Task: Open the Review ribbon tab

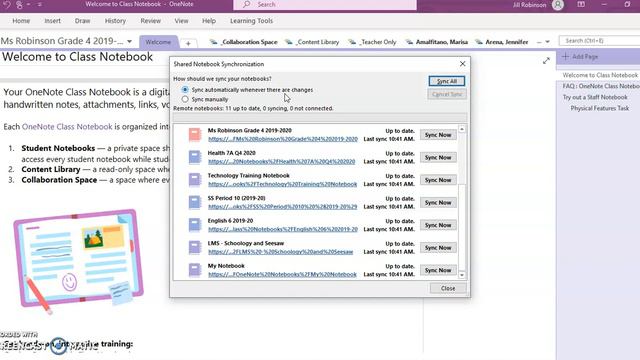Action: pyautogui.click(x=151, y=21)
